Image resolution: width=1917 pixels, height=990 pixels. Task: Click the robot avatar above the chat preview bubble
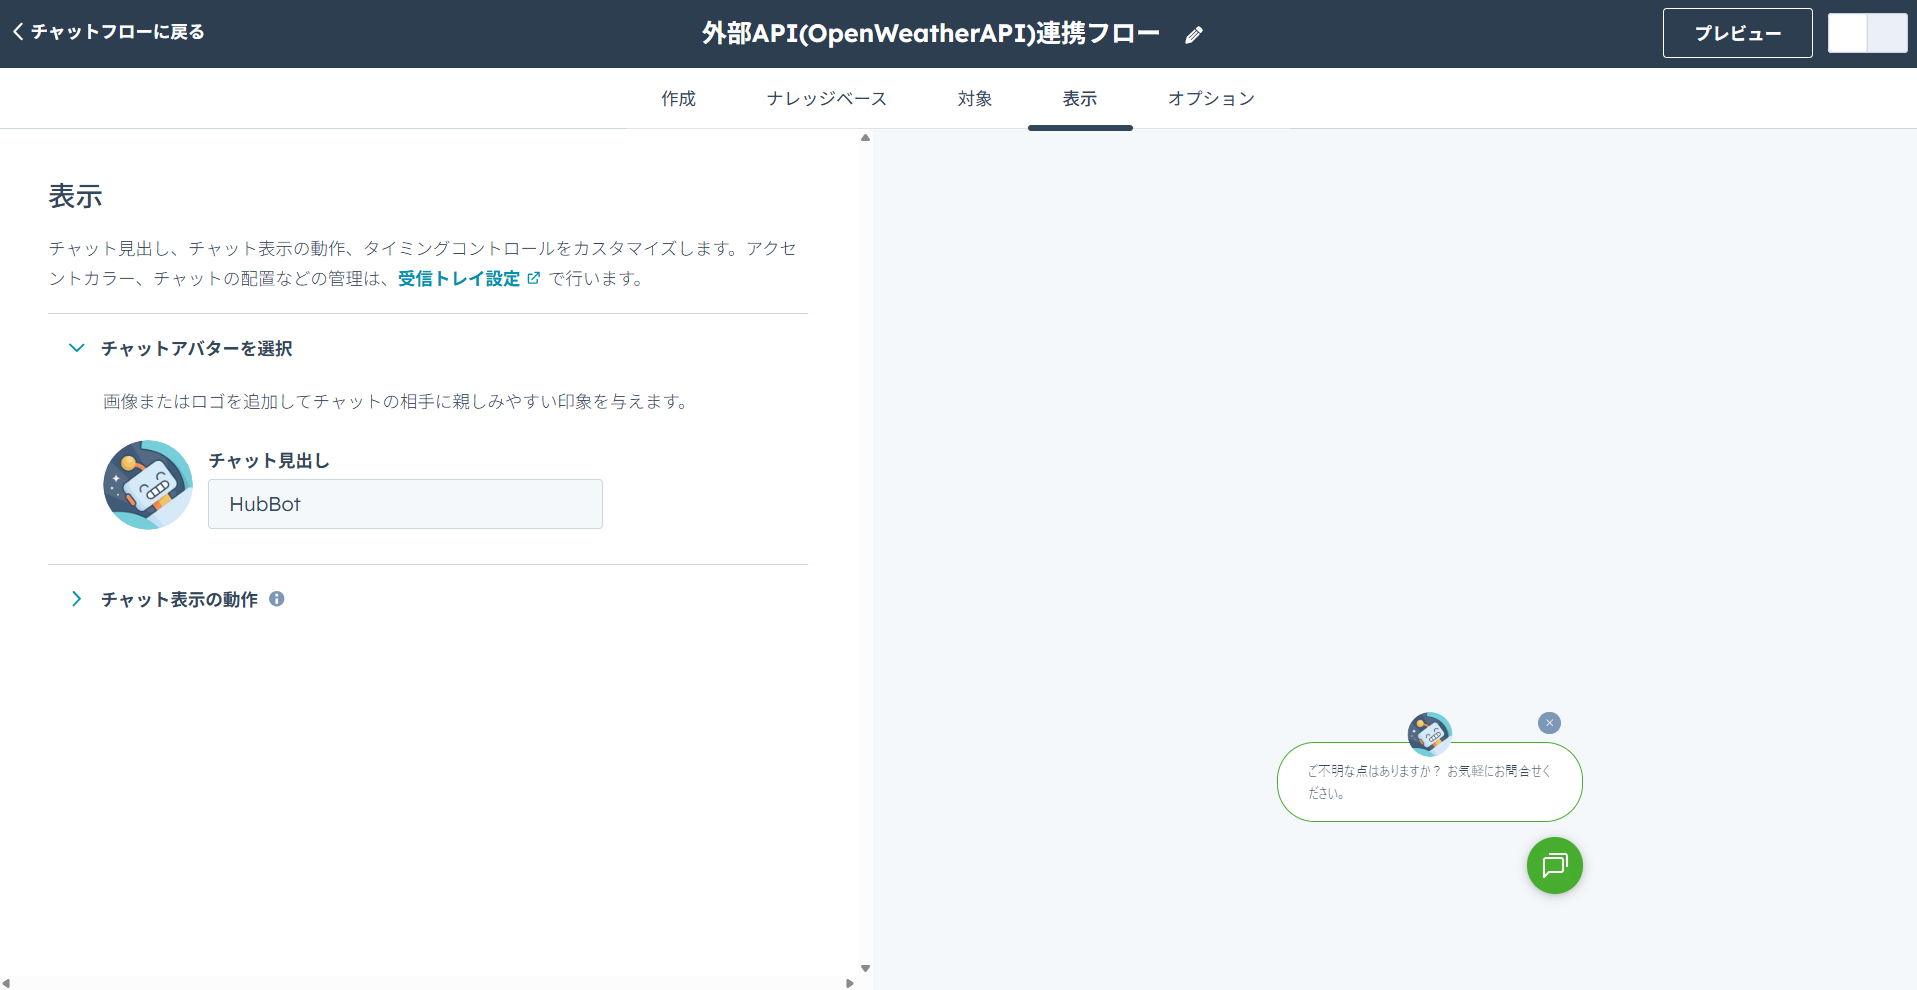(x=1429, y=733)
